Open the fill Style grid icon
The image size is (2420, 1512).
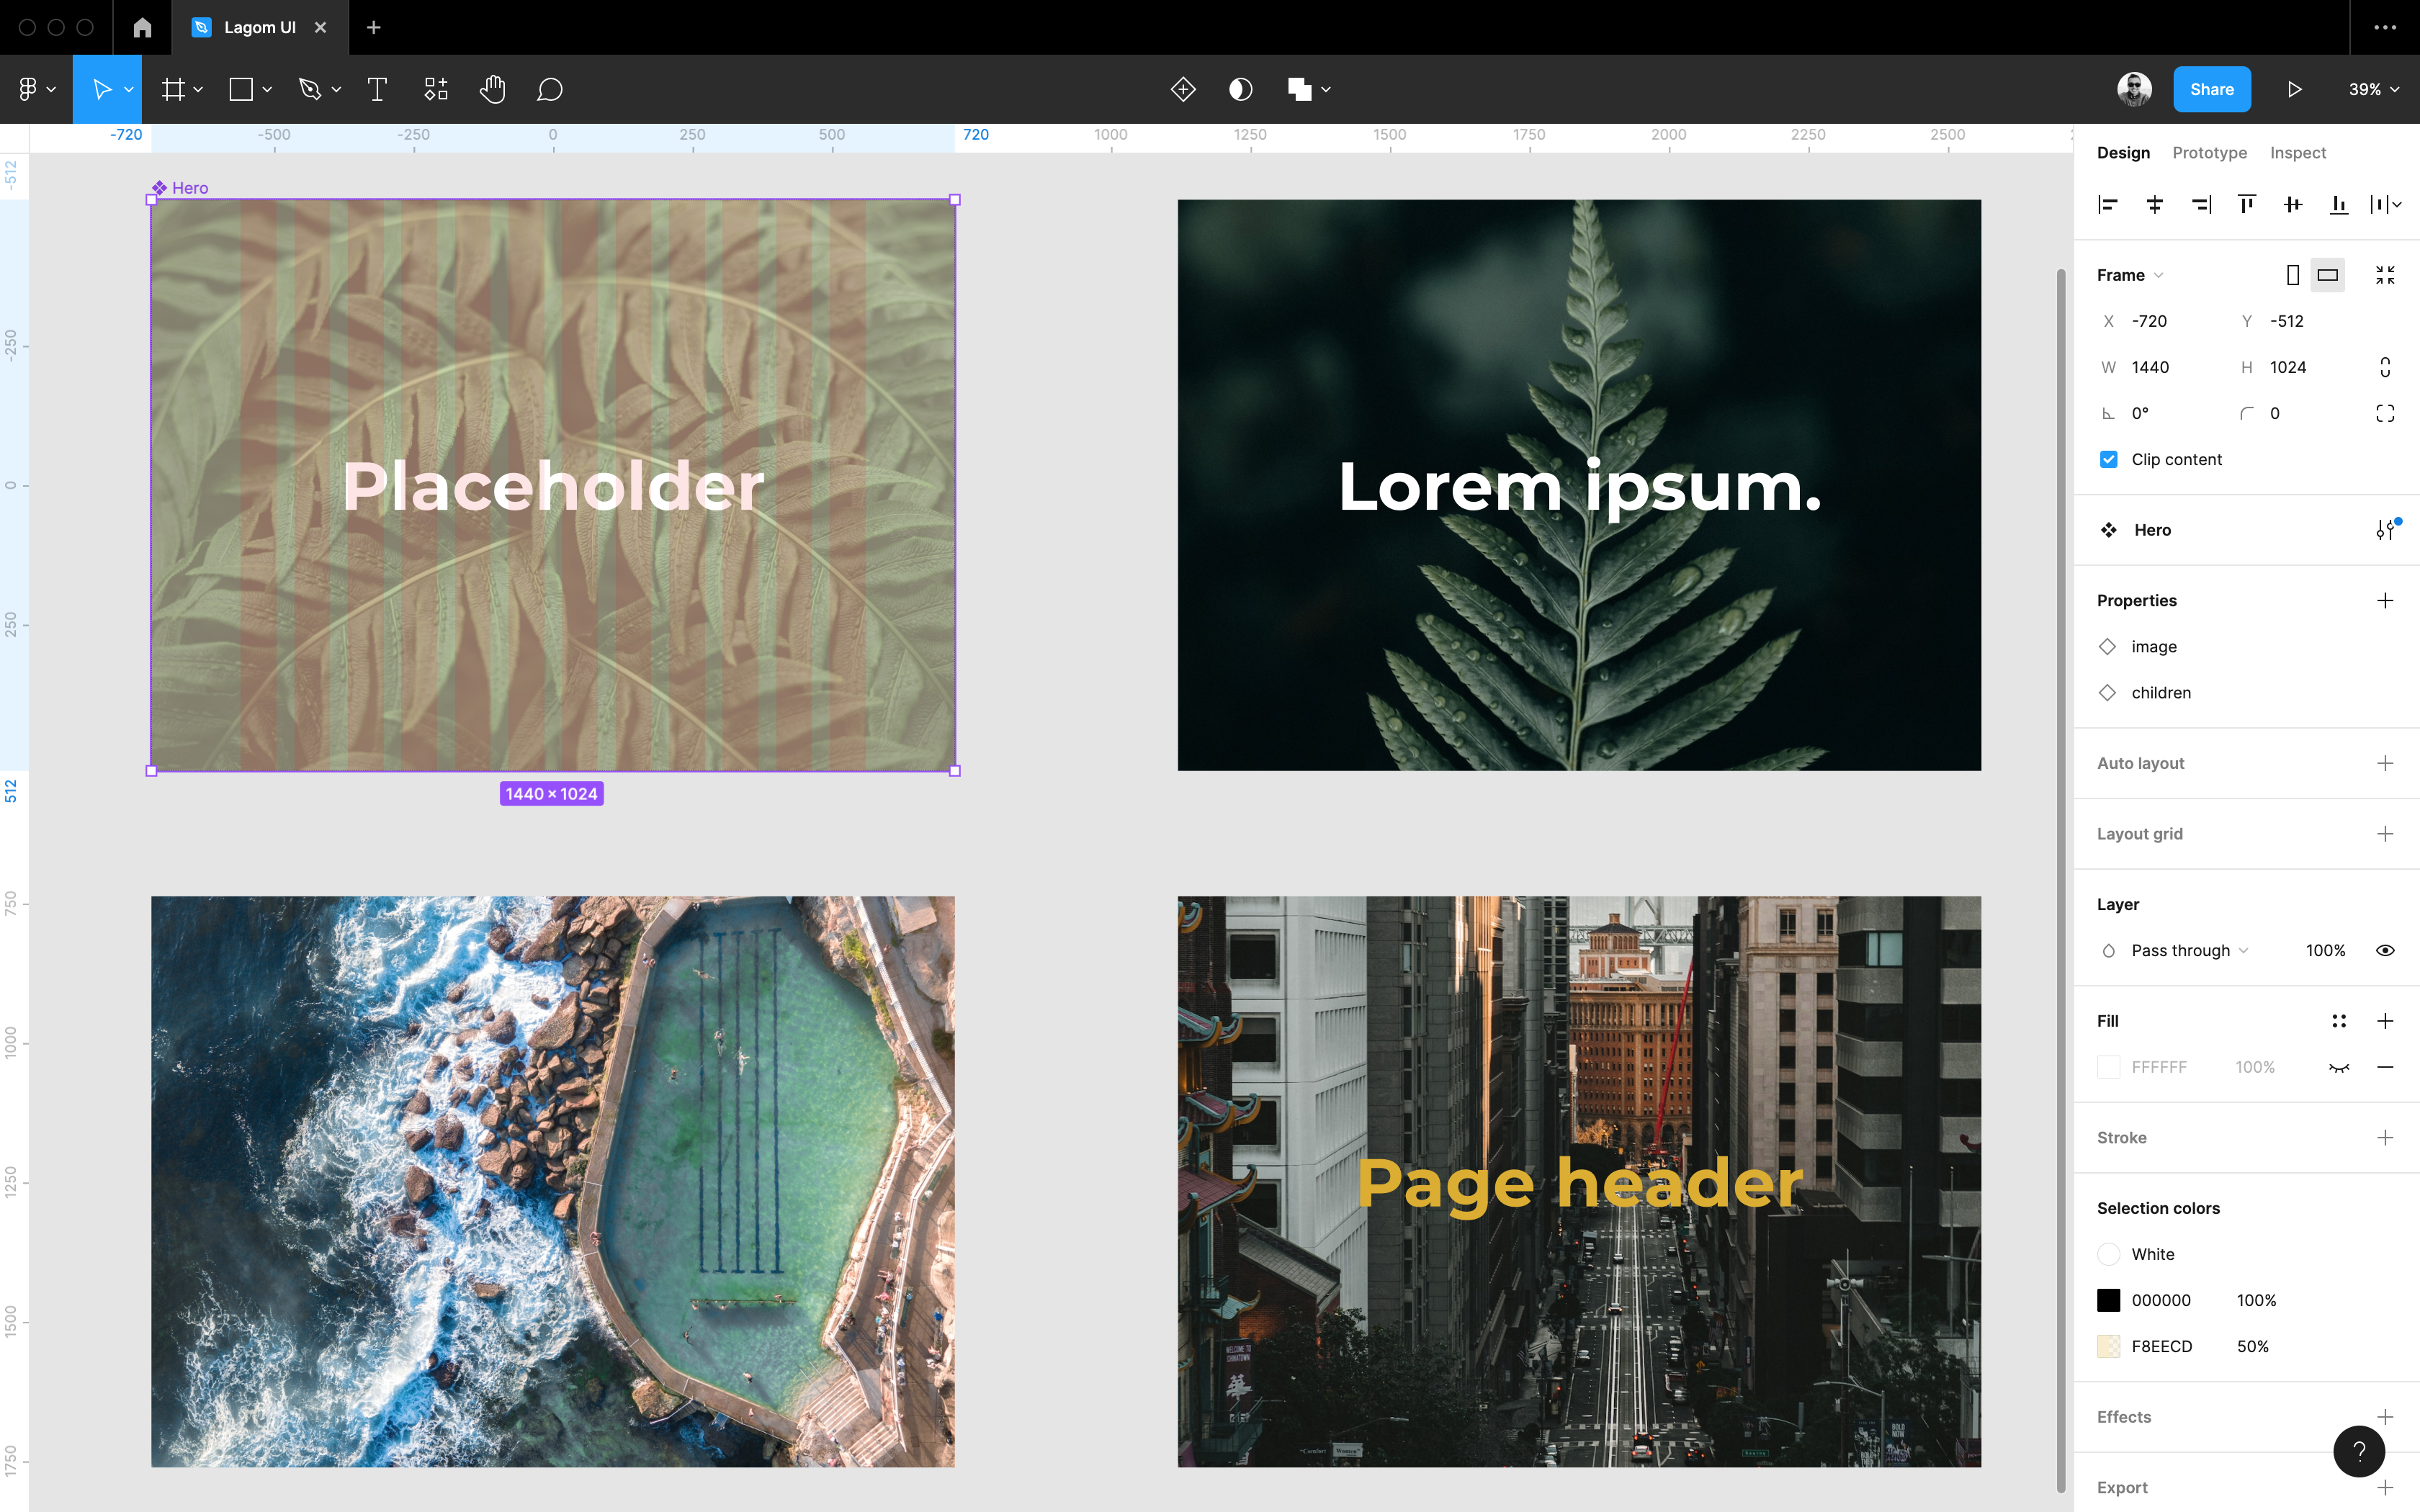tap(2339, 1021)
